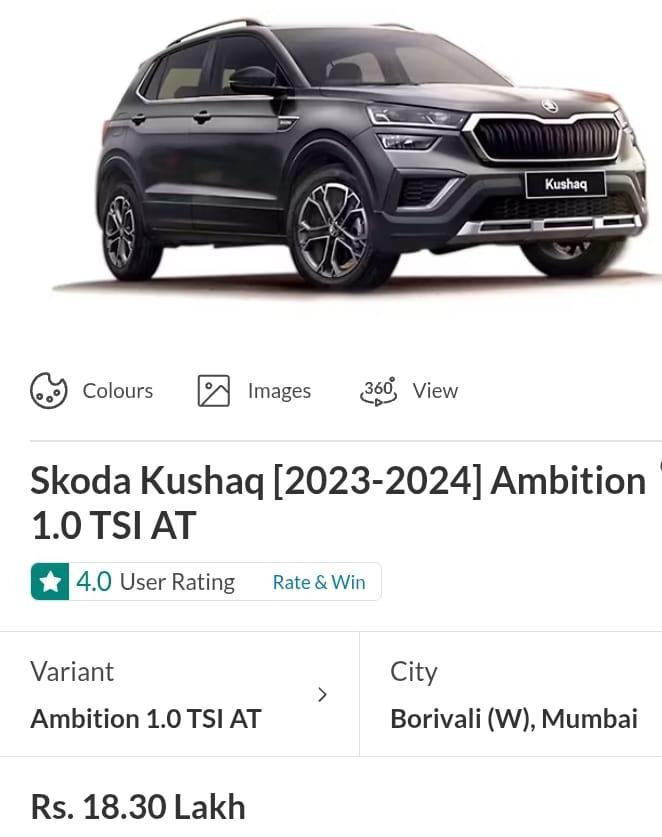This screenshot has width=662, height=837.
Task: Click the Skoda Kushaq Ambition title heading
Action: point(338,502)
